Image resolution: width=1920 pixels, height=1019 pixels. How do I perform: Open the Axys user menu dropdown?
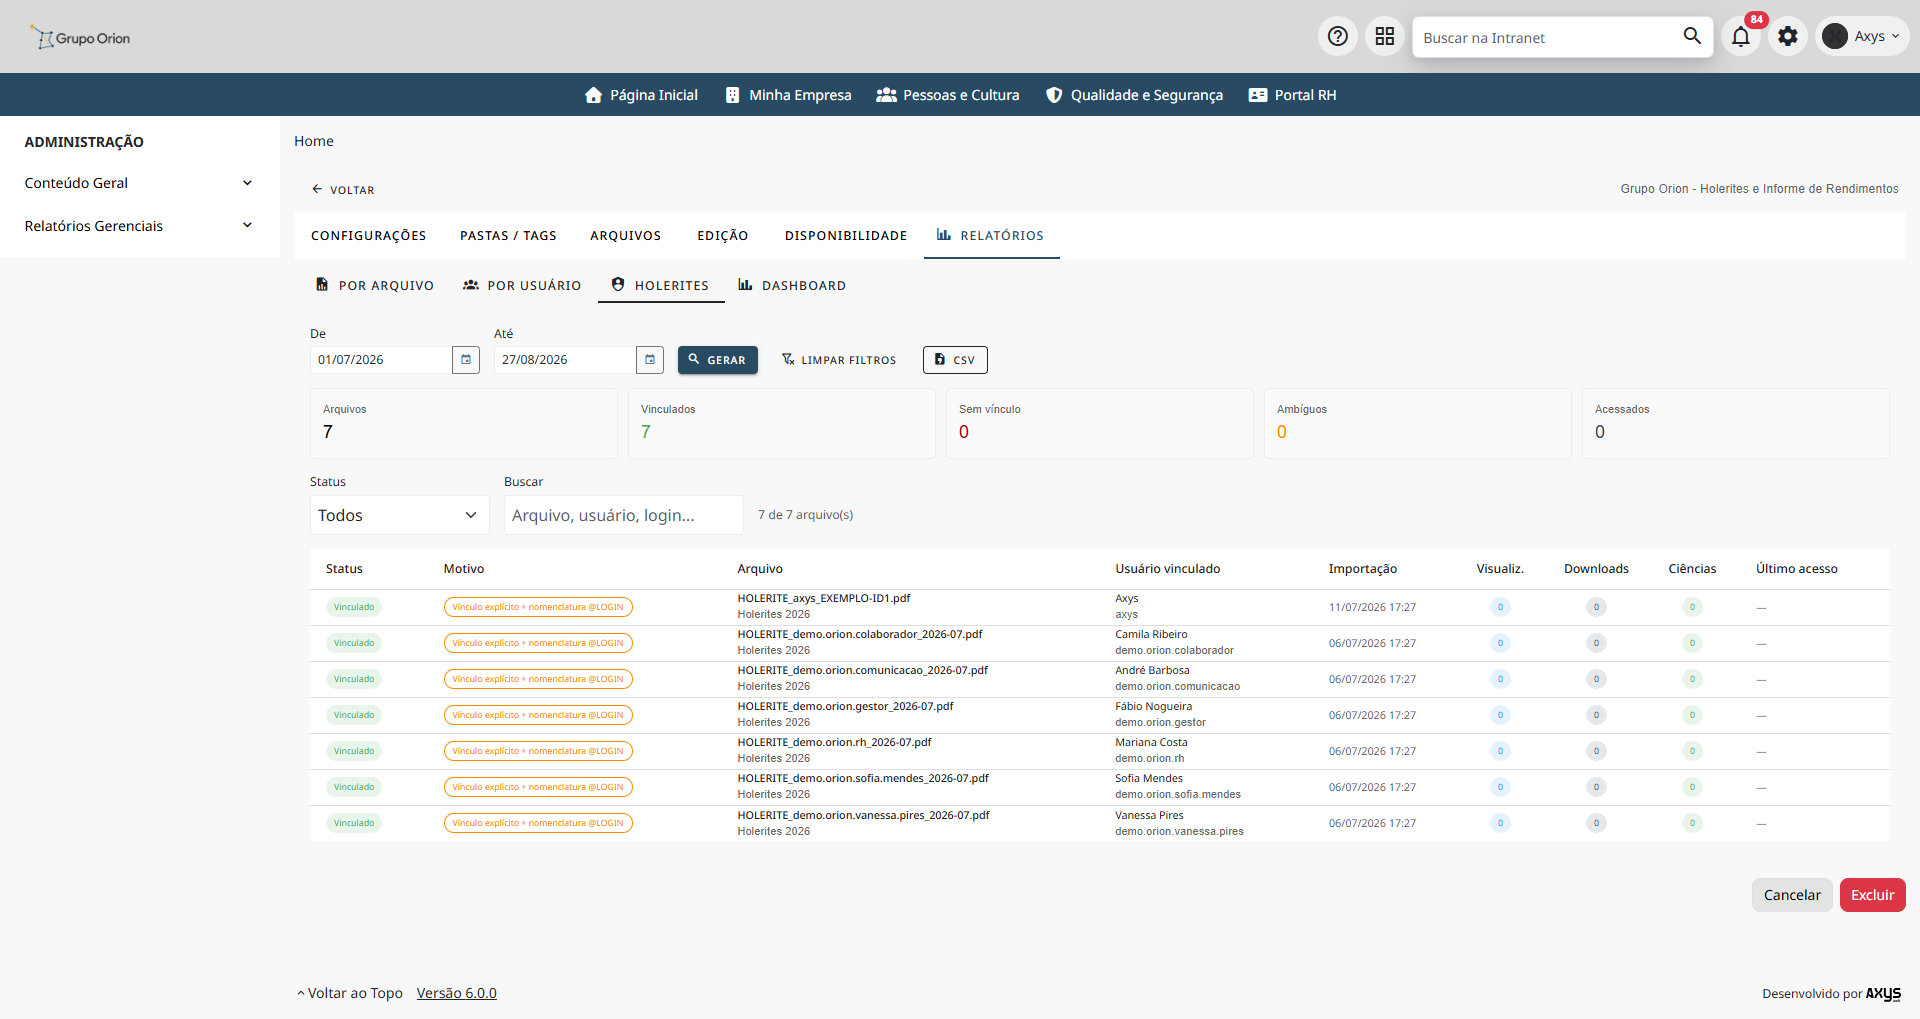tap(1863, 36)
